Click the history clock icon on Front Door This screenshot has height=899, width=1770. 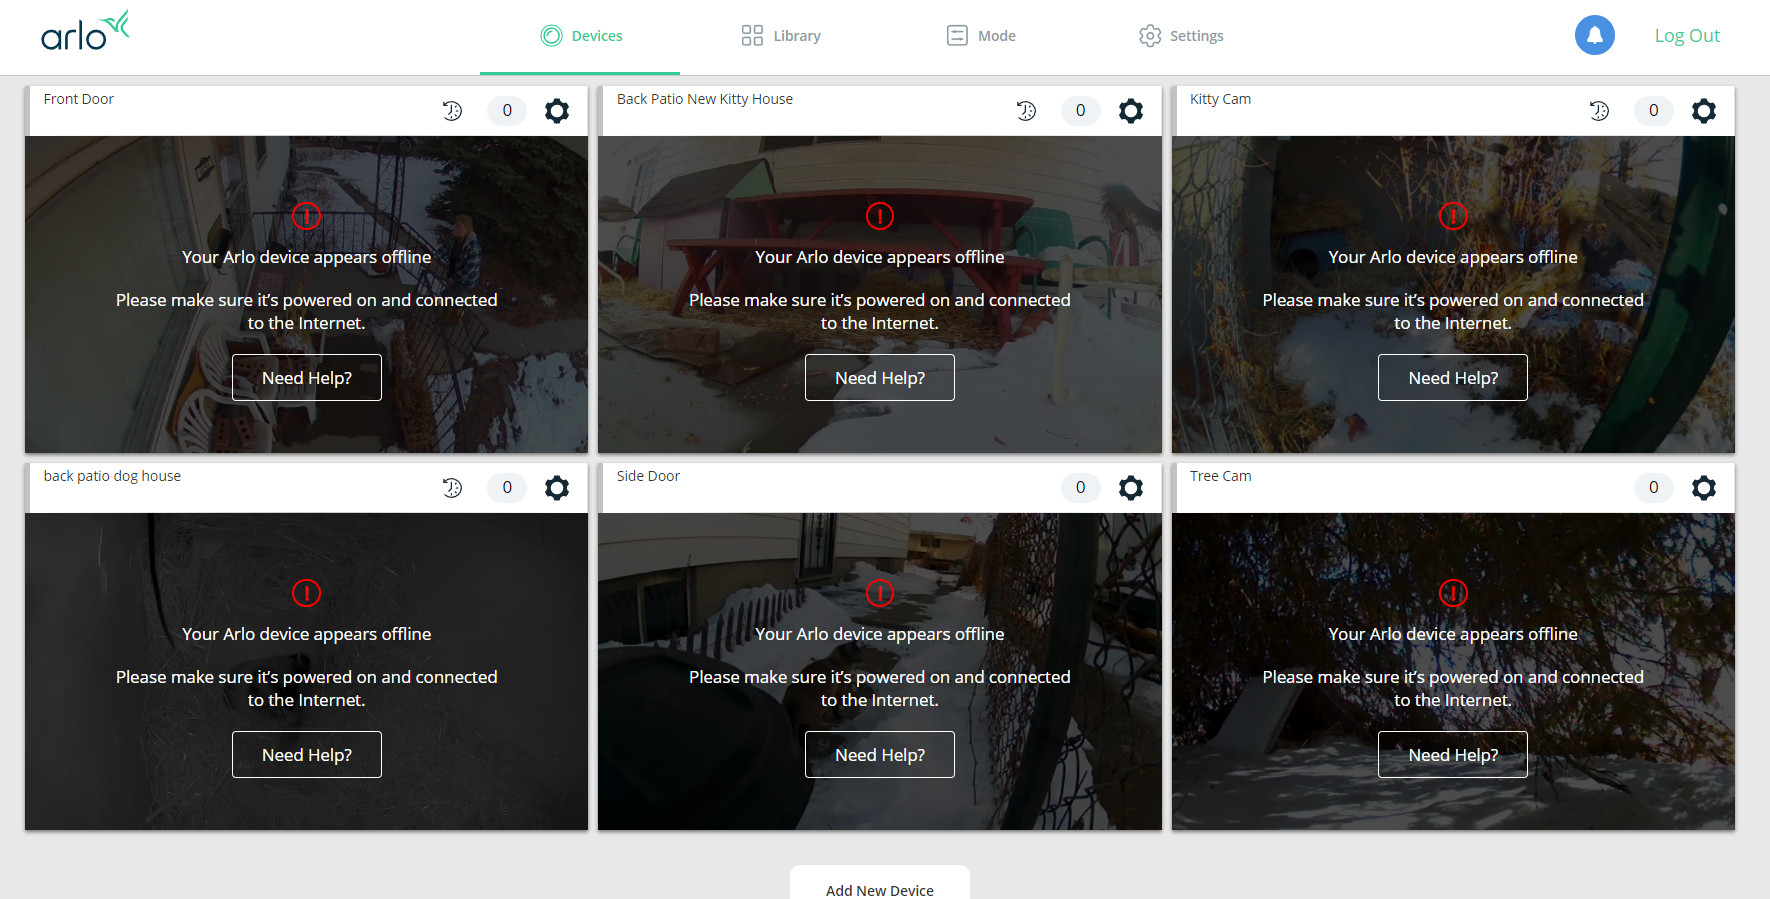click(x=453, y=111)
